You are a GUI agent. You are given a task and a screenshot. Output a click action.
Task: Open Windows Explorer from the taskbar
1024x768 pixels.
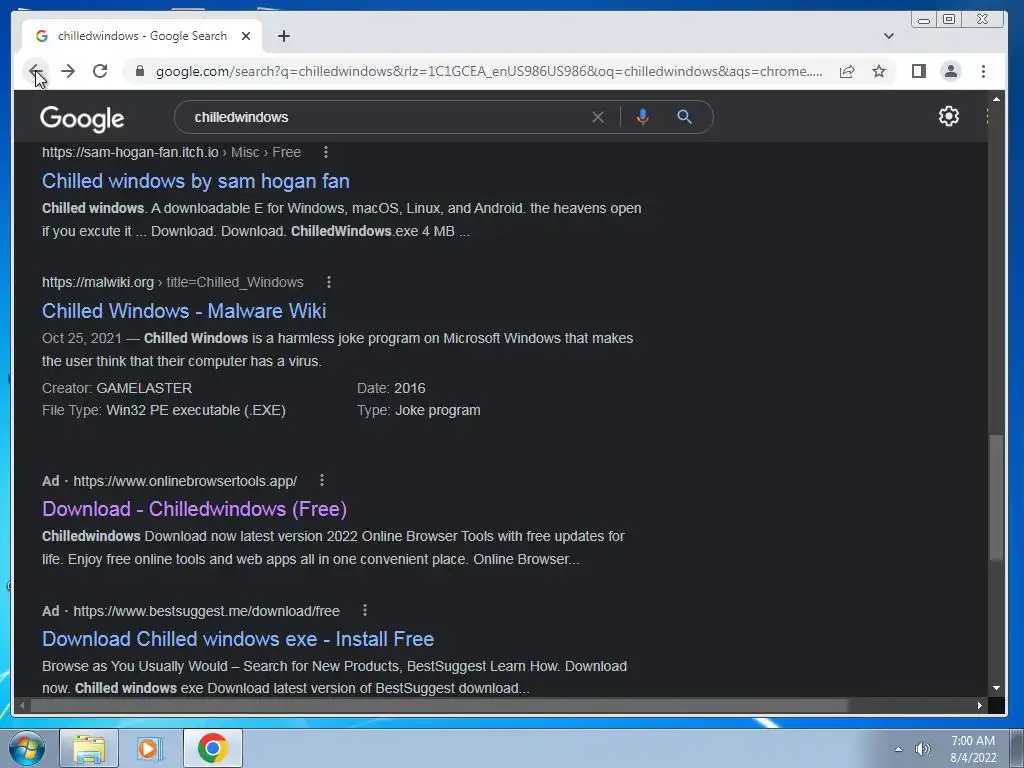tap(89, 748)
